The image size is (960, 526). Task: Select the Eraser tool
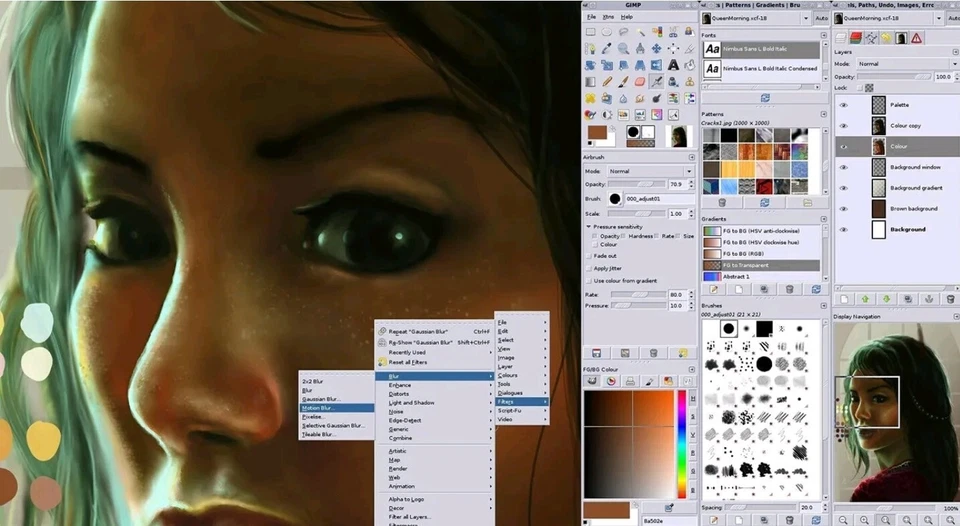pos(640,81)
